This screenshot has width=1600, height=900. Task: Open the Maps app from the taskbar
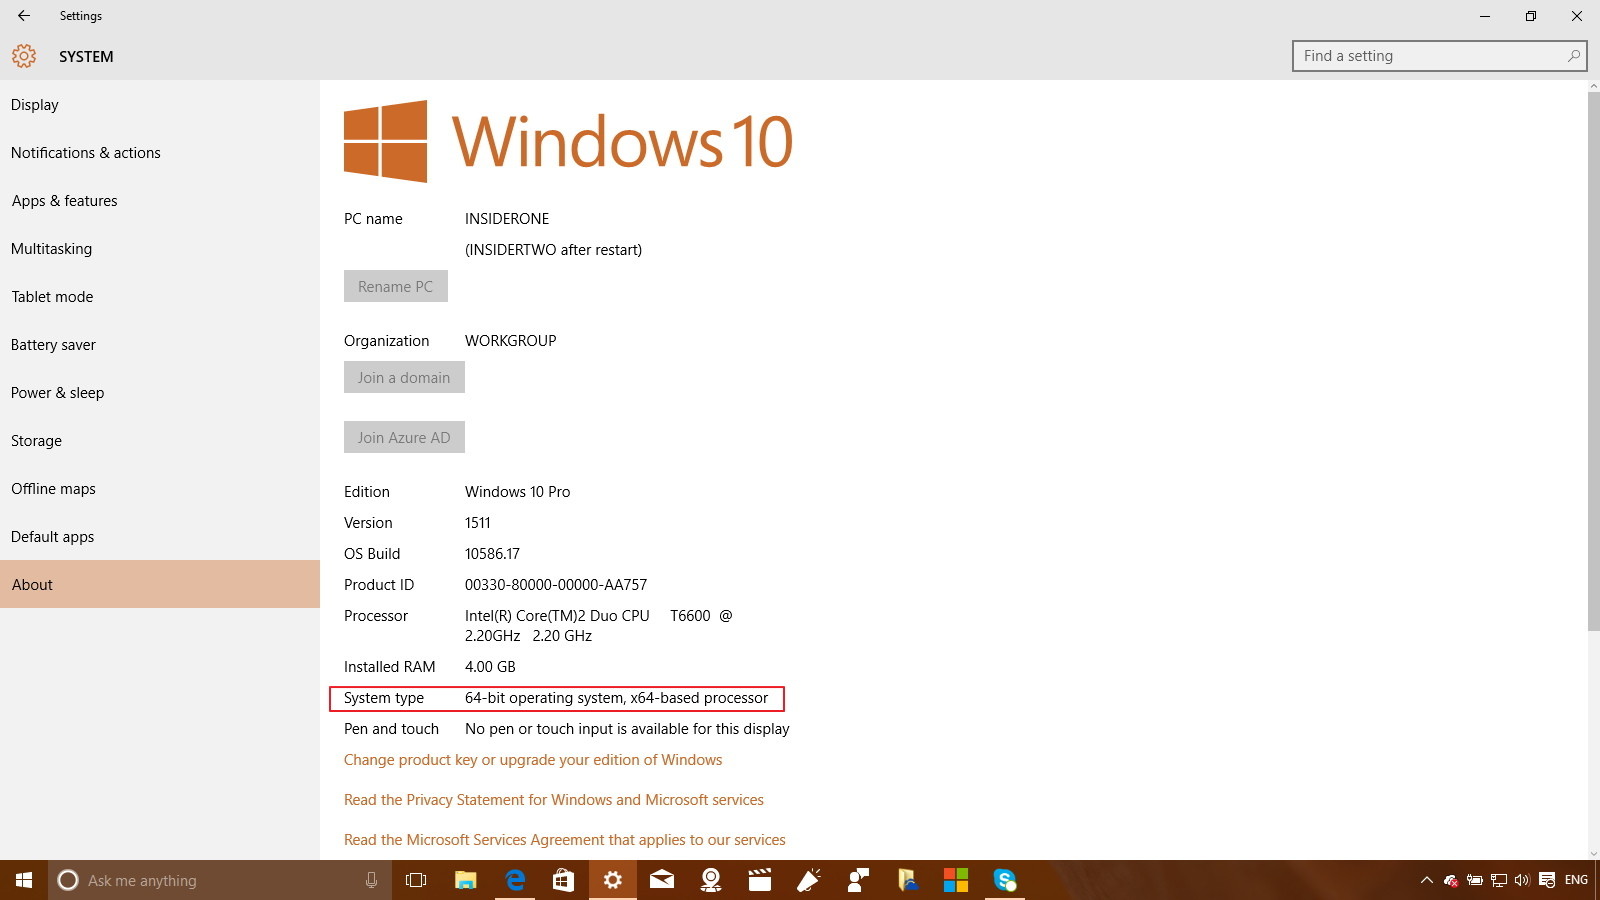tap(710, 880)
